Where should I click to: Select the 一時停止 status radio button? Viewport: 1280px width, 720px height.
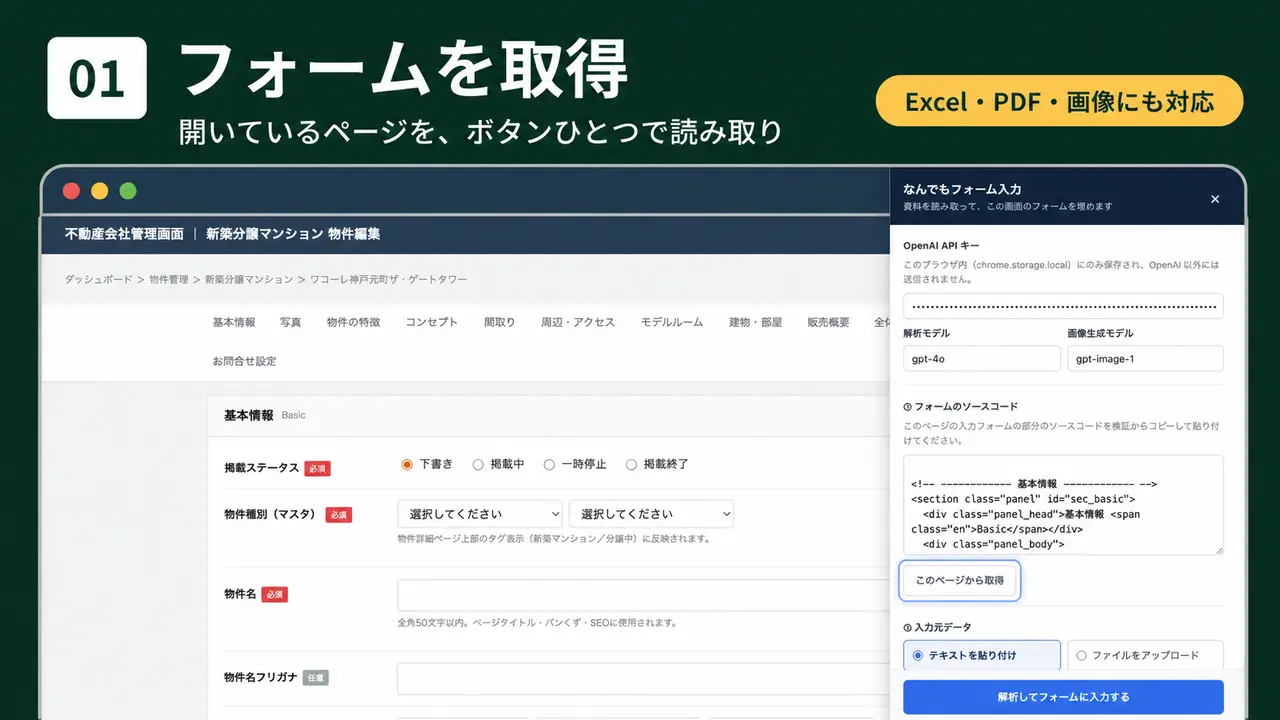pos(549,464)
